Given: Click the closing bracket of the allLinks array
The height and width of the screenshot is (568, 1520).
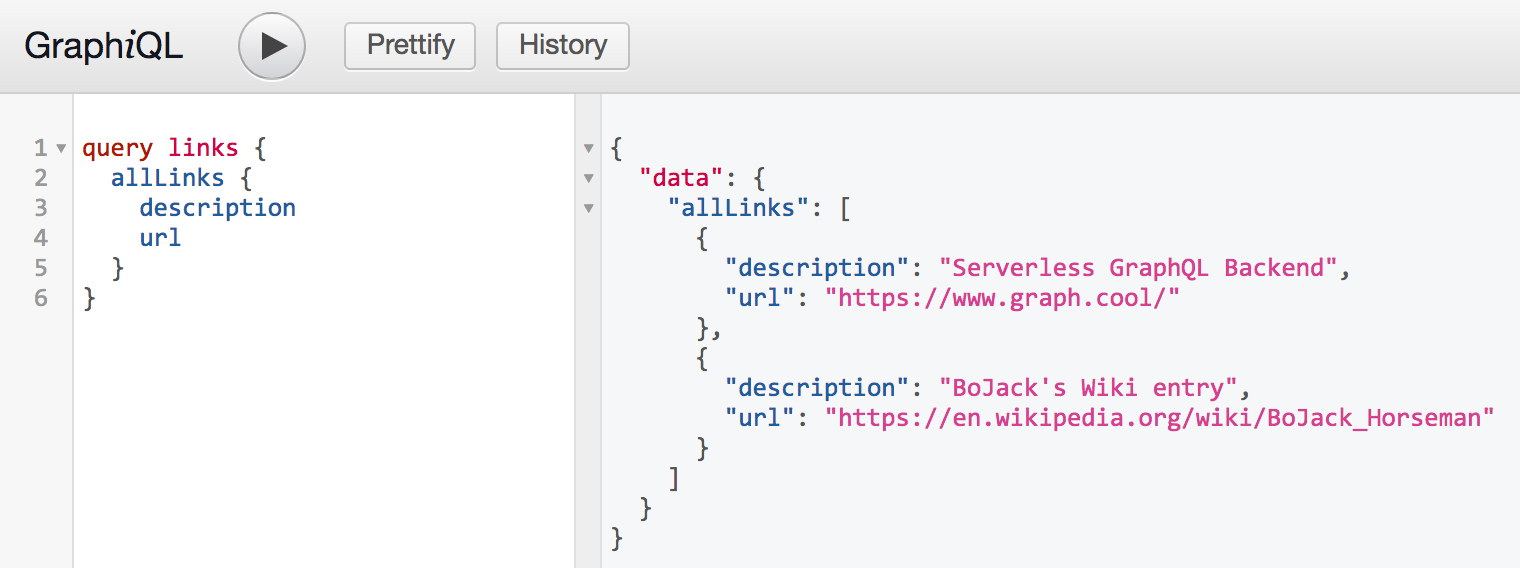Looking at the screenshot, I should tap(674, 479).
